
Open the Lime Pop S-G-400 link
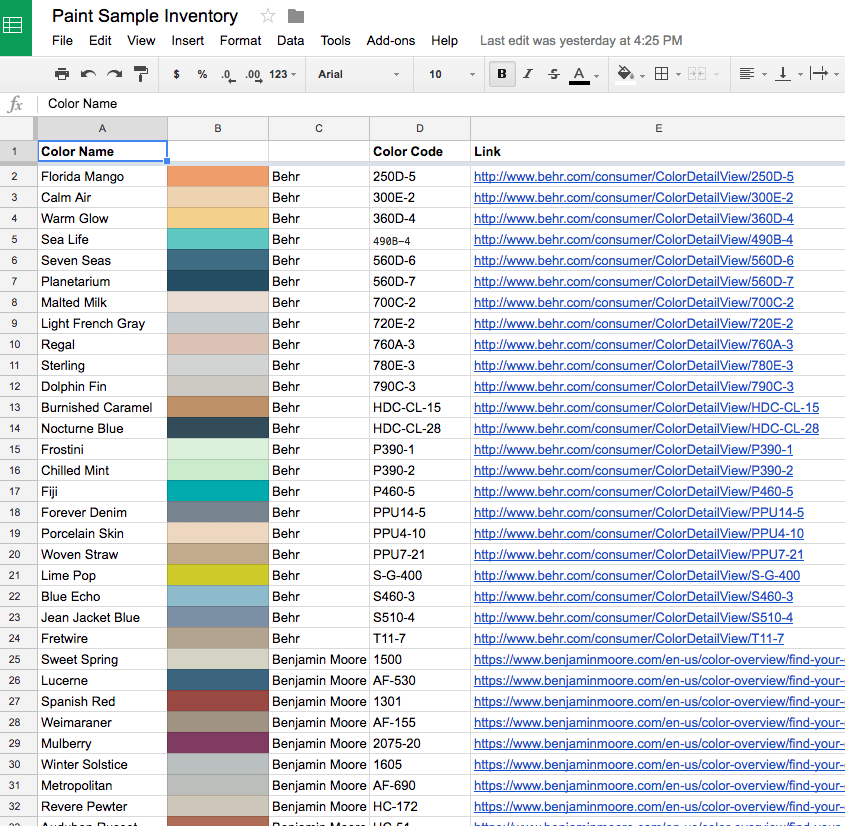click(637, 576)
